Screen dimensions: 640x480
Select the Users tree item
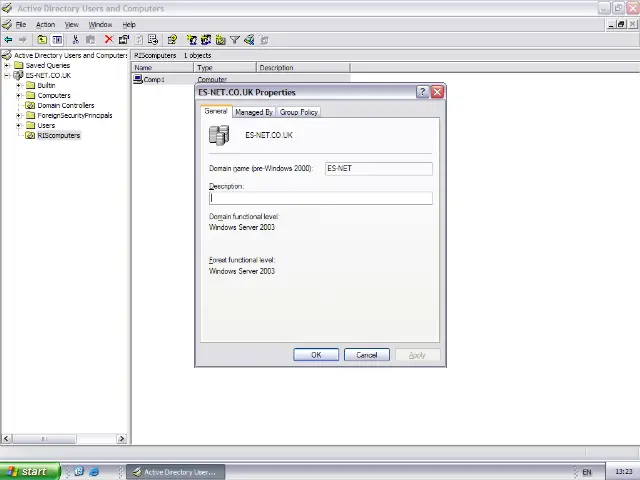tap(46, 125)
